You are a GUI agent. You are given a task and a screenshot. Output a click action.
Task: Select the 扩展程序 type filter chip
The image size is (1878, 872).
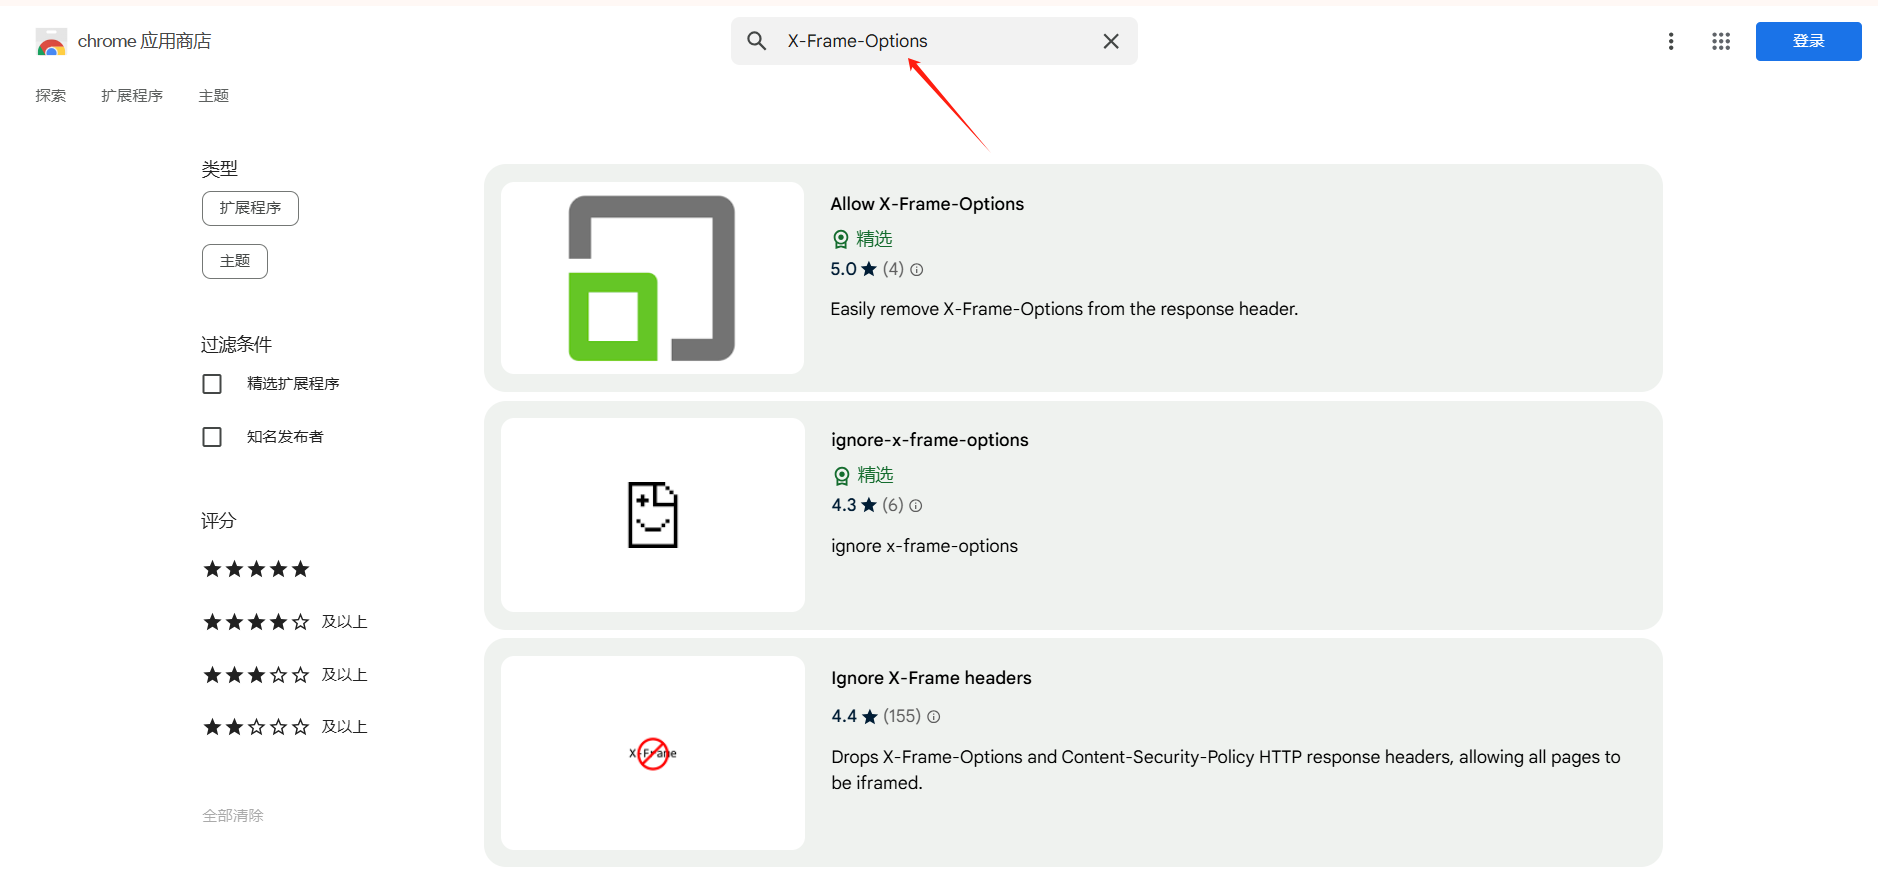pos(250,208)
